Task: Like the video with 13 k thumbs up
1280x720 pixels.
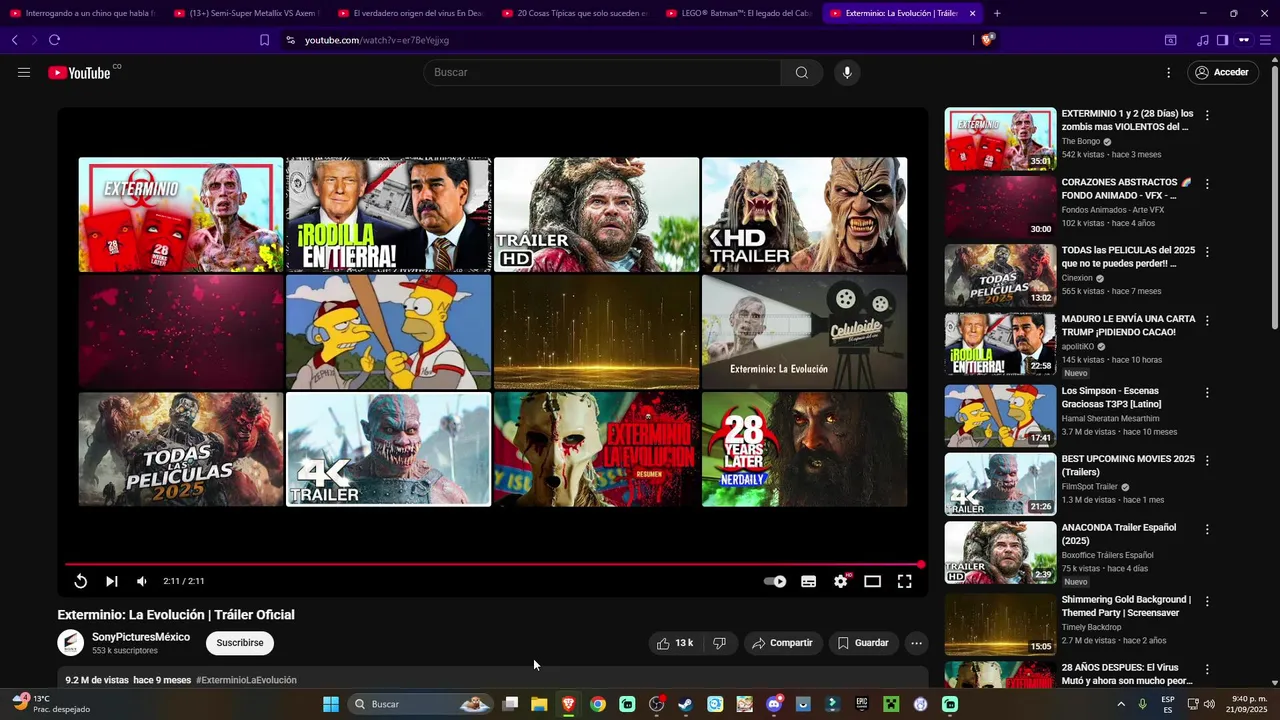Action: click(675, 643)
